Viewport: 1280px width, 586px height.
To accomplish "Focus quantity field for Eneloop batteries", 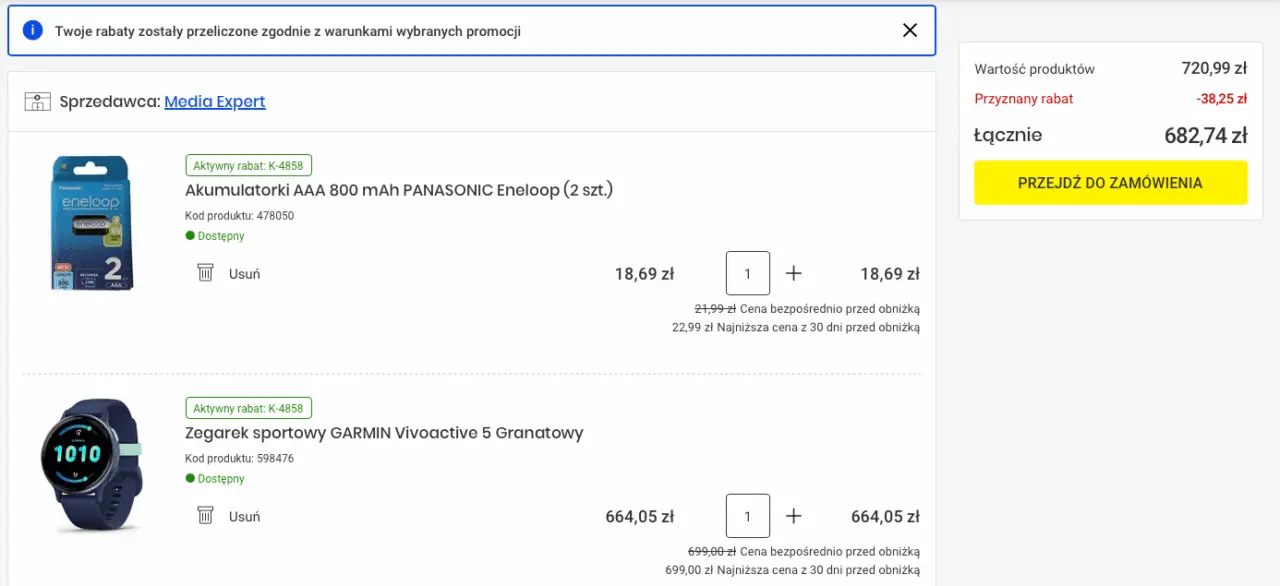I will coord(748,273).
